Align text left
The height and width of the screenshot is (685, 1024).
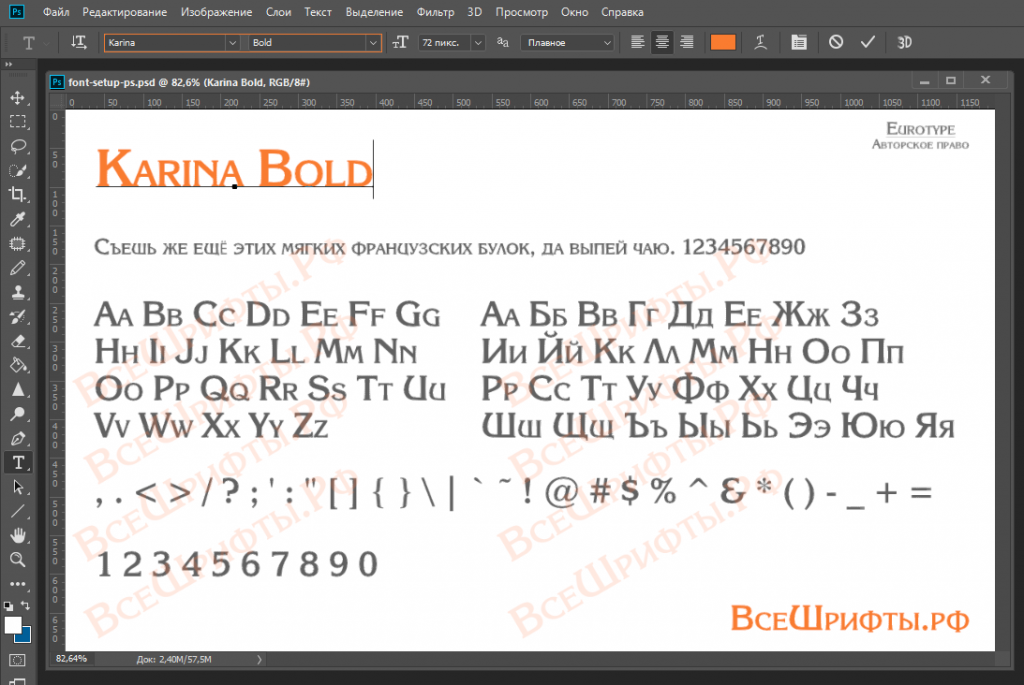[637, 42]
